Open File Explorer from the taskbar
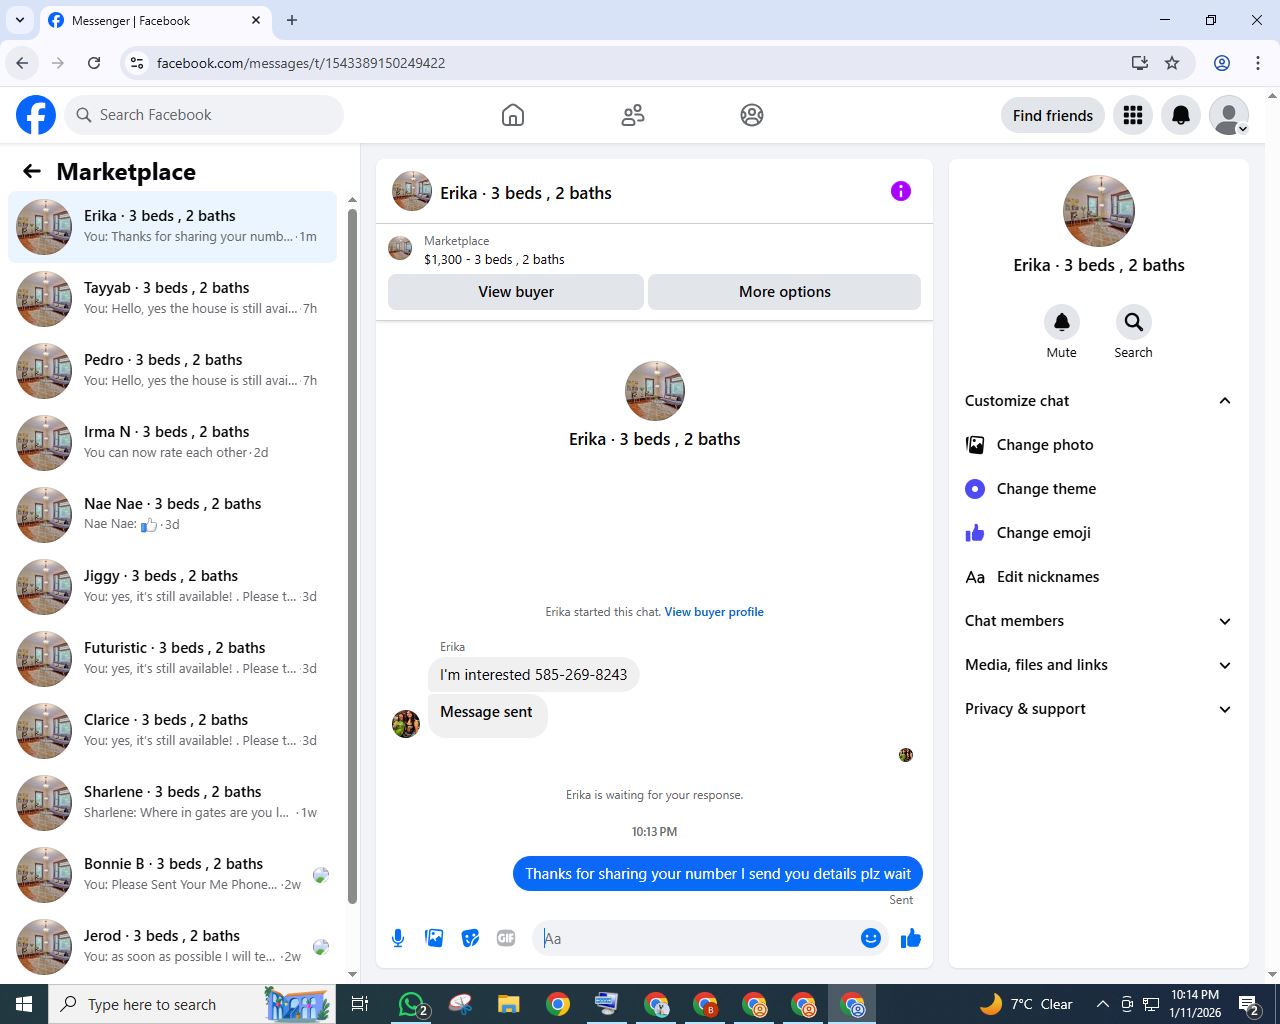The width and height of the screenshot is (1280, 1024). click(x=509, y=1004)
